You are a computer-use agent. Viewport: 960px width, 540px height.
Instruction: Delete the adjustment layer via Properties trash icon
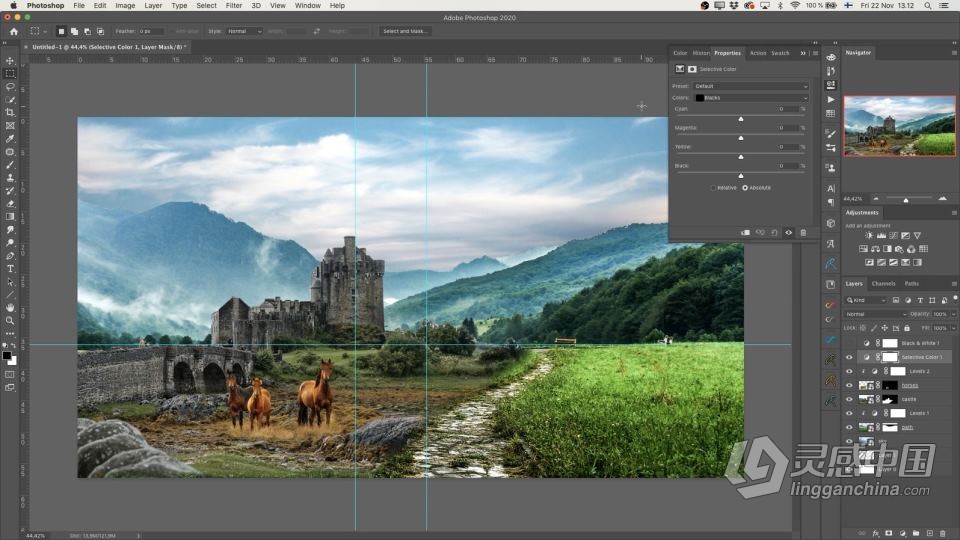tap(803, 233)
